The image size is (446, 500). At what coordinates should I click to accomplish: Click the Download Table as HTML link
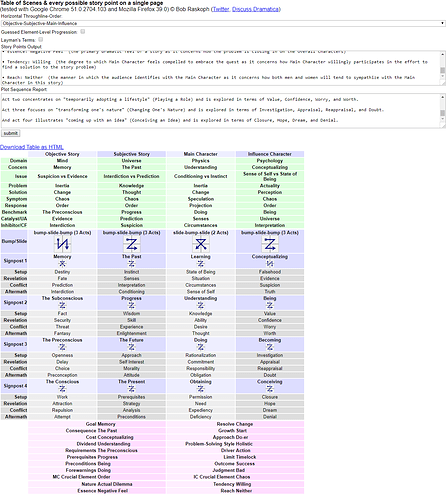pos(32,147)
